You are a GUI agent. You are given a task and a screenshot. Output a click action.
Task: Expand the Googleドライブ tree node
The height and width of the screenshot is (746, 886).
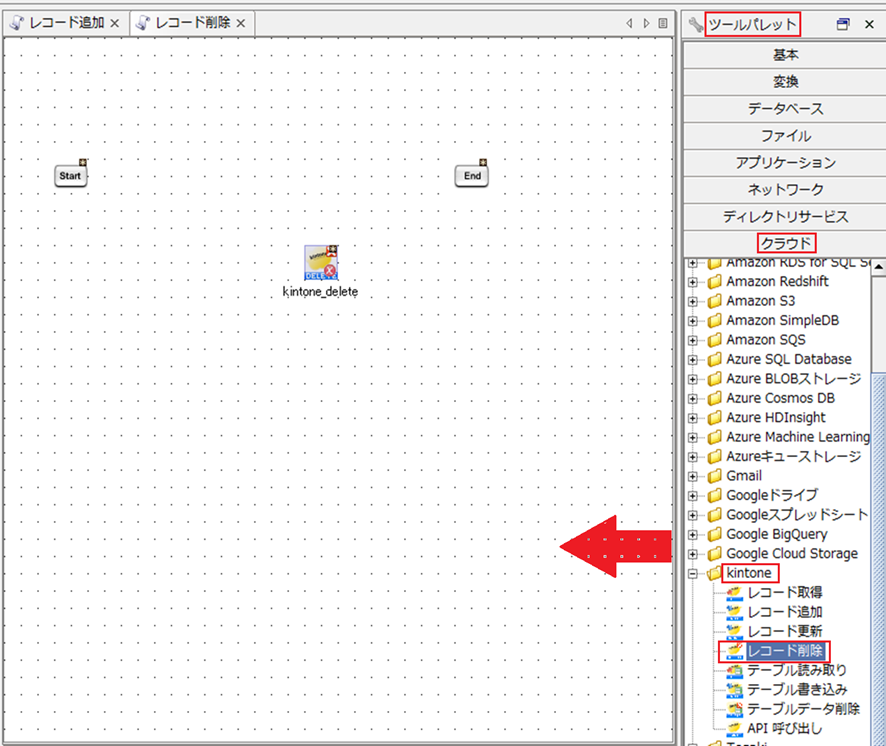point(693,496)
